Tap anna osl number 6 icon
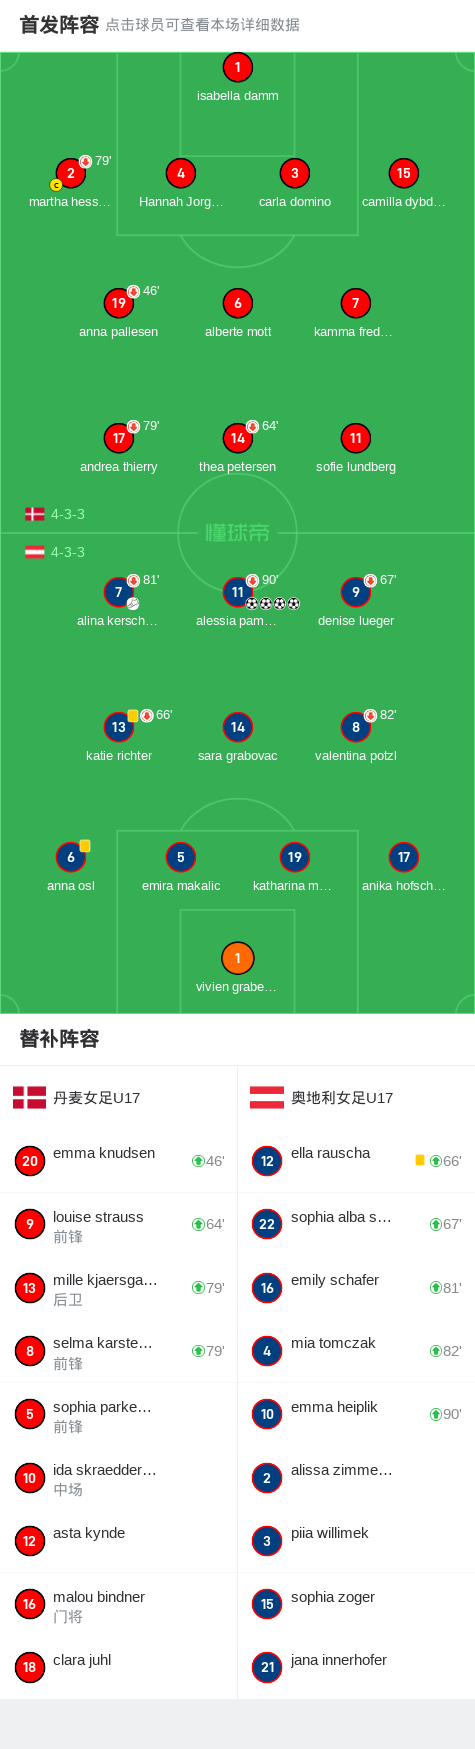 [70, 857]
